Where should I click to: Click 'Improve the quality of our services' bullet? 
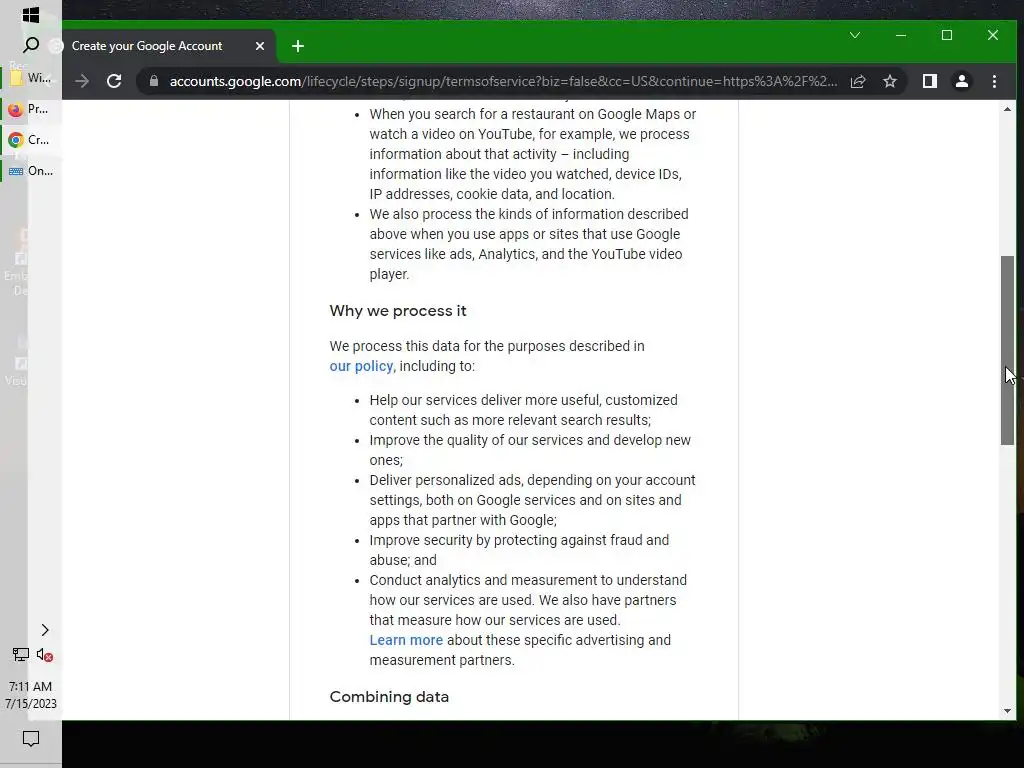coord(530,450)
